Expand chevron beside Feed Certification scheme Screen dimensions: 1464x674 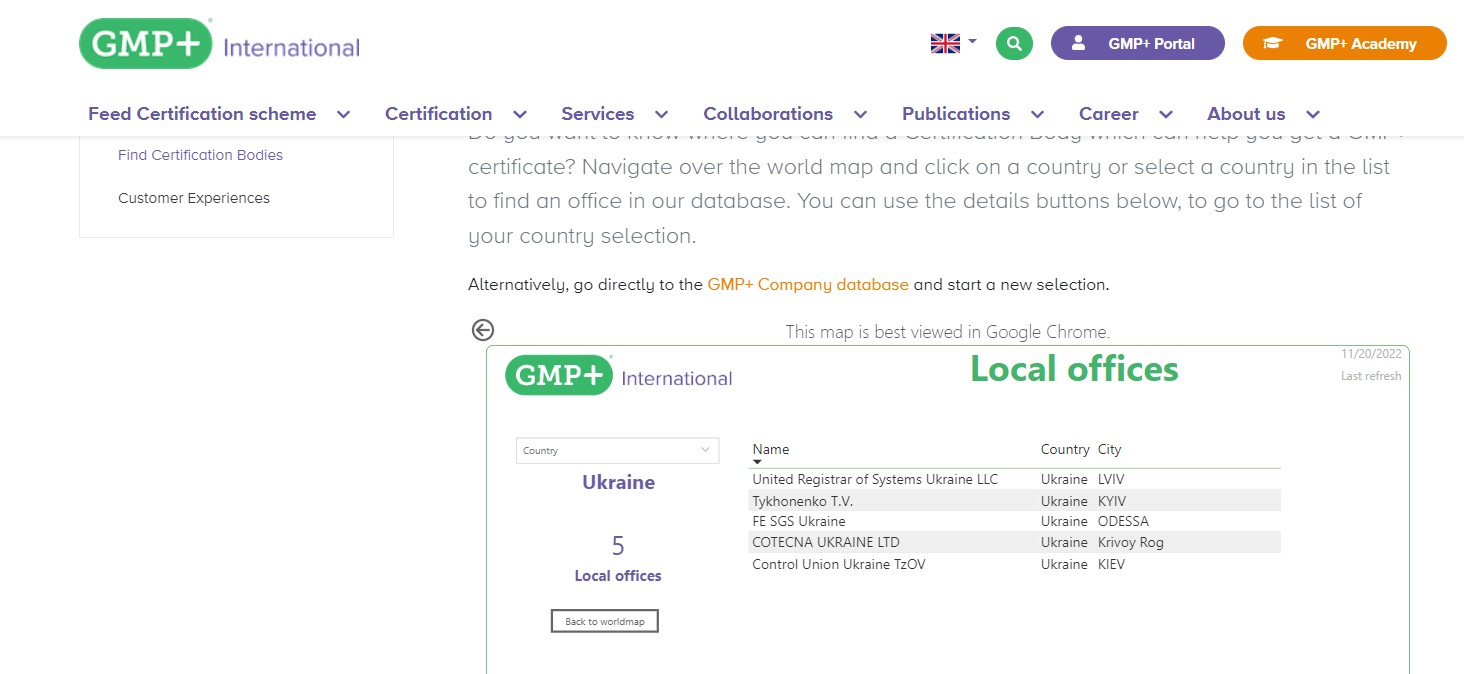[343, 115]
